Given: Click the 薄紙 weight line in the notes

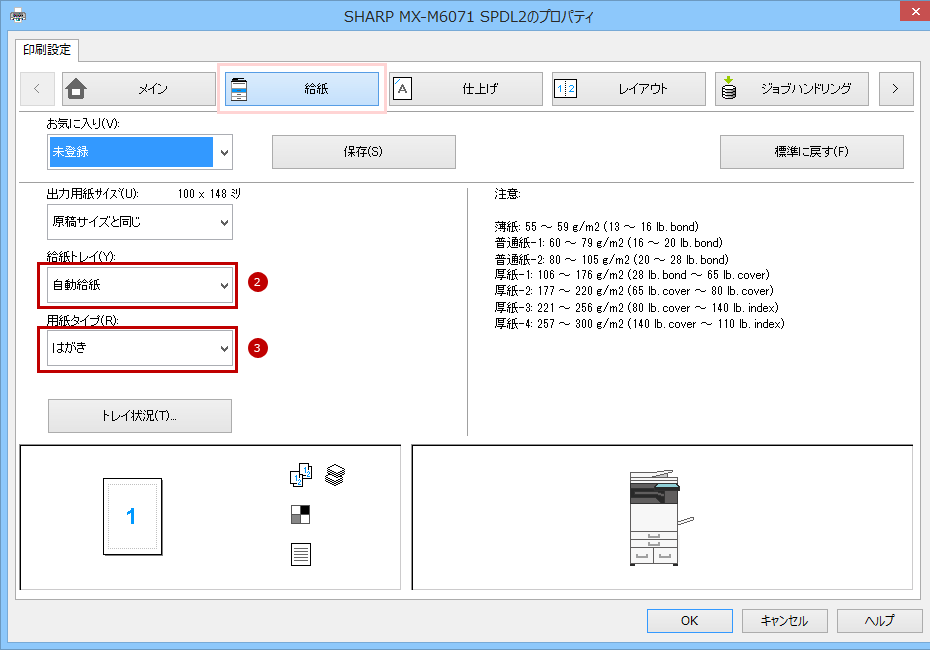Looking at the screenshot, I should [x=597, y=227].
